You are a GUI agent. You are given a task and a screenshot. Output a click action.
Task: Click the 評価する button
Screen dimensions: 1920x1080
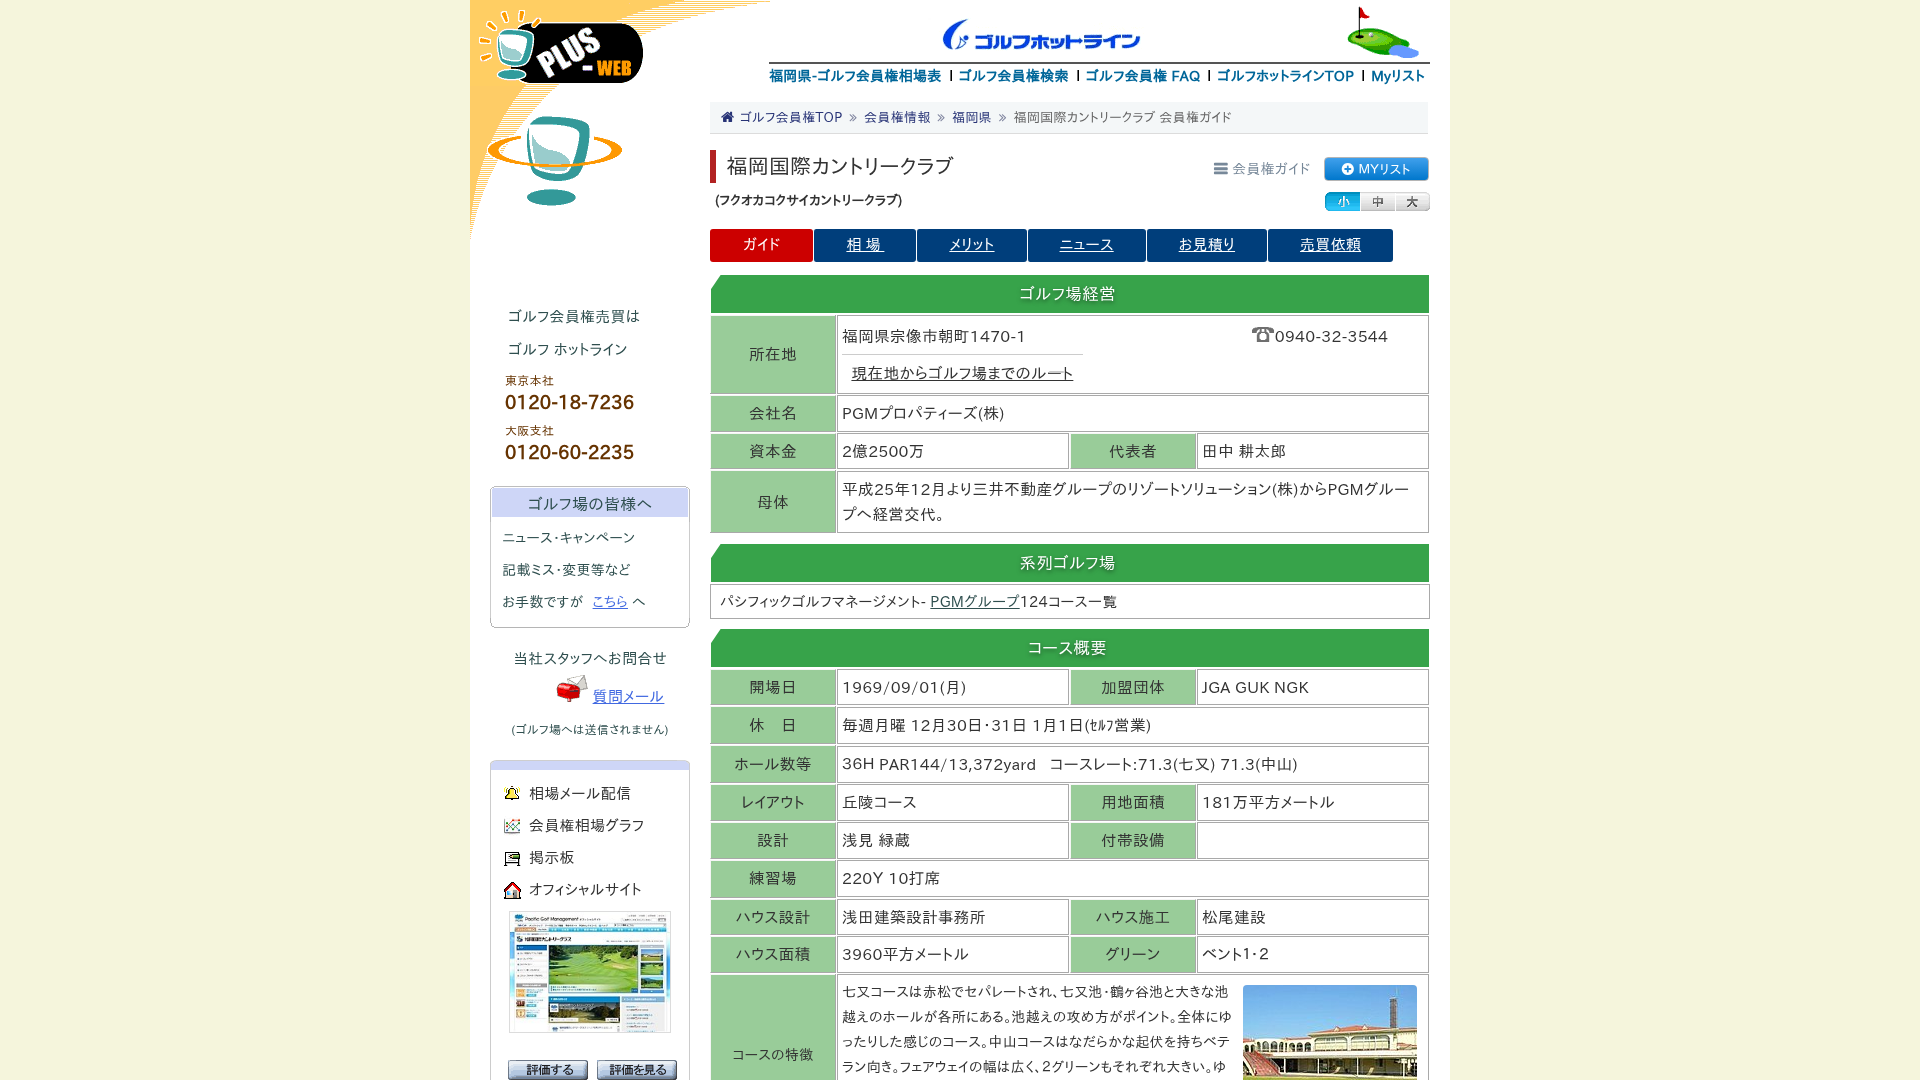pos(548,1070)
